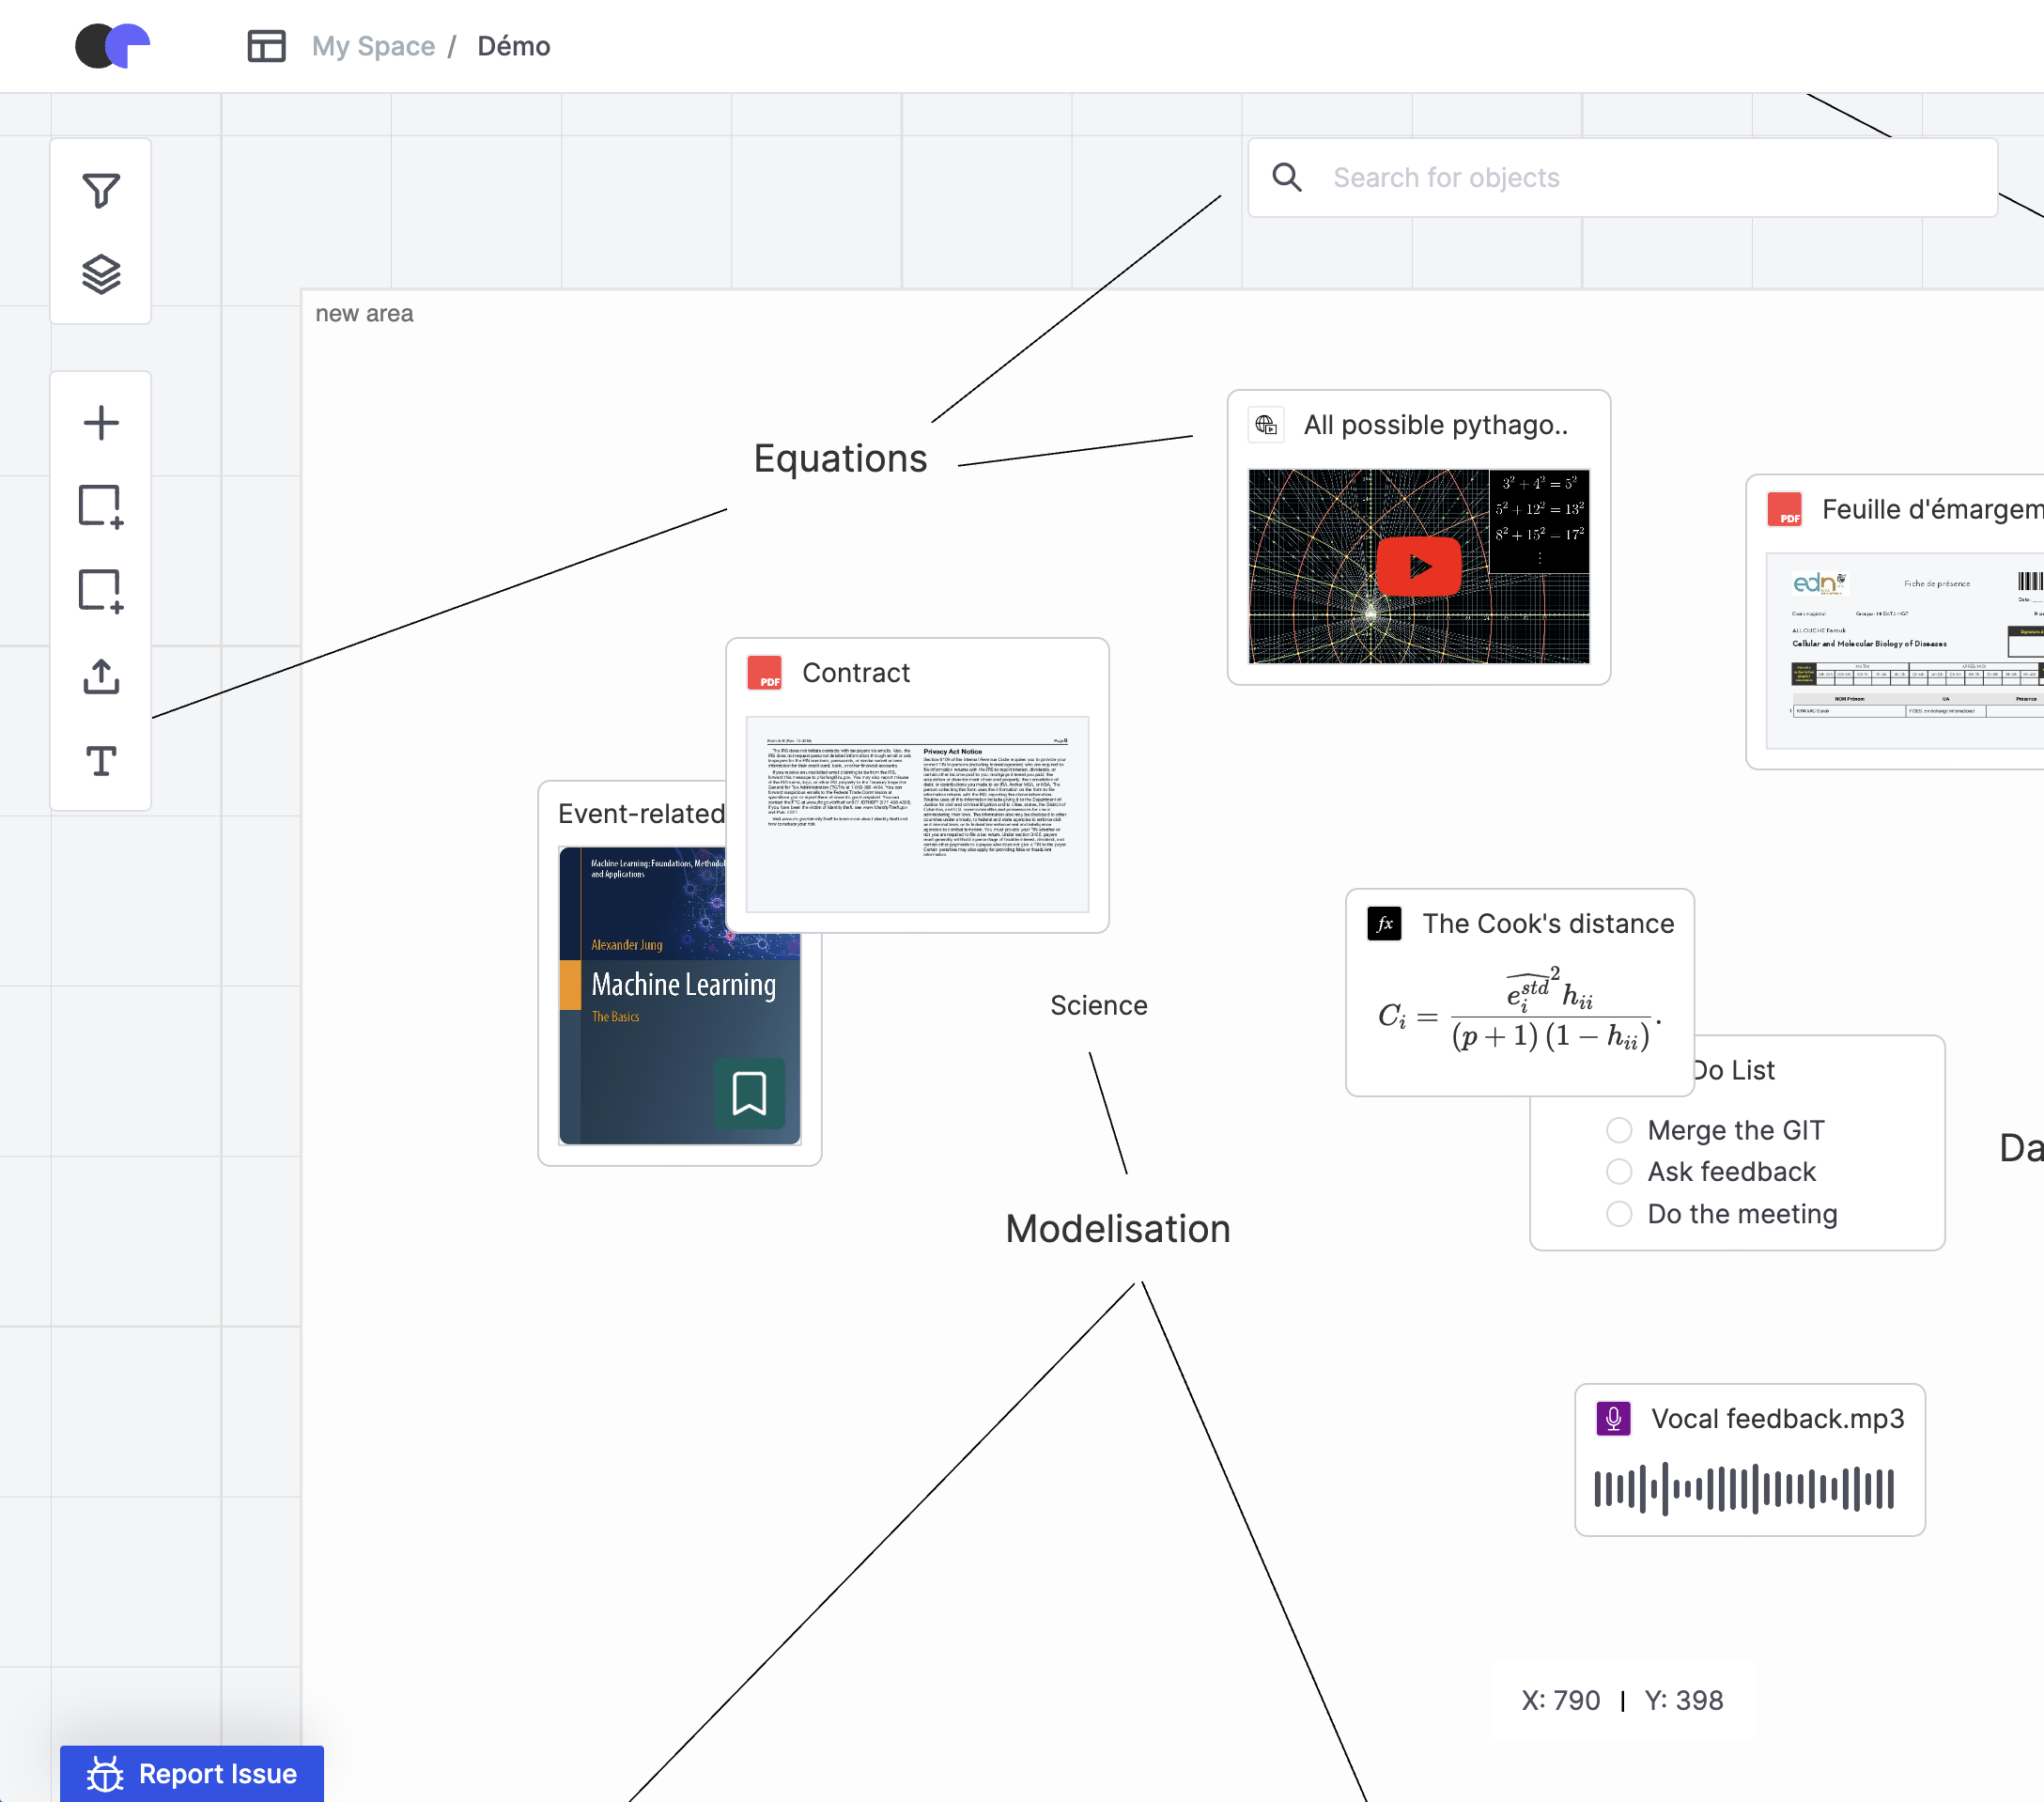Check the 'Ask feedback' task
Image resolution: width=2044 pixels, height=1802 pixels.
(1619, 1171)
